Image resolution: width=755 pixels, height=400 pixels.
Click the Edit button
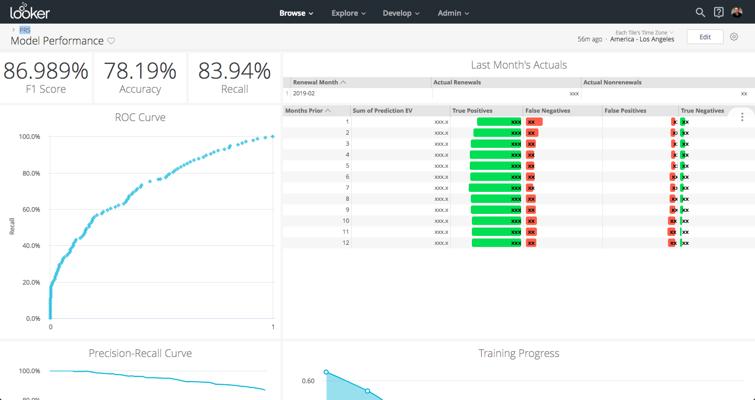click(705, 37)
